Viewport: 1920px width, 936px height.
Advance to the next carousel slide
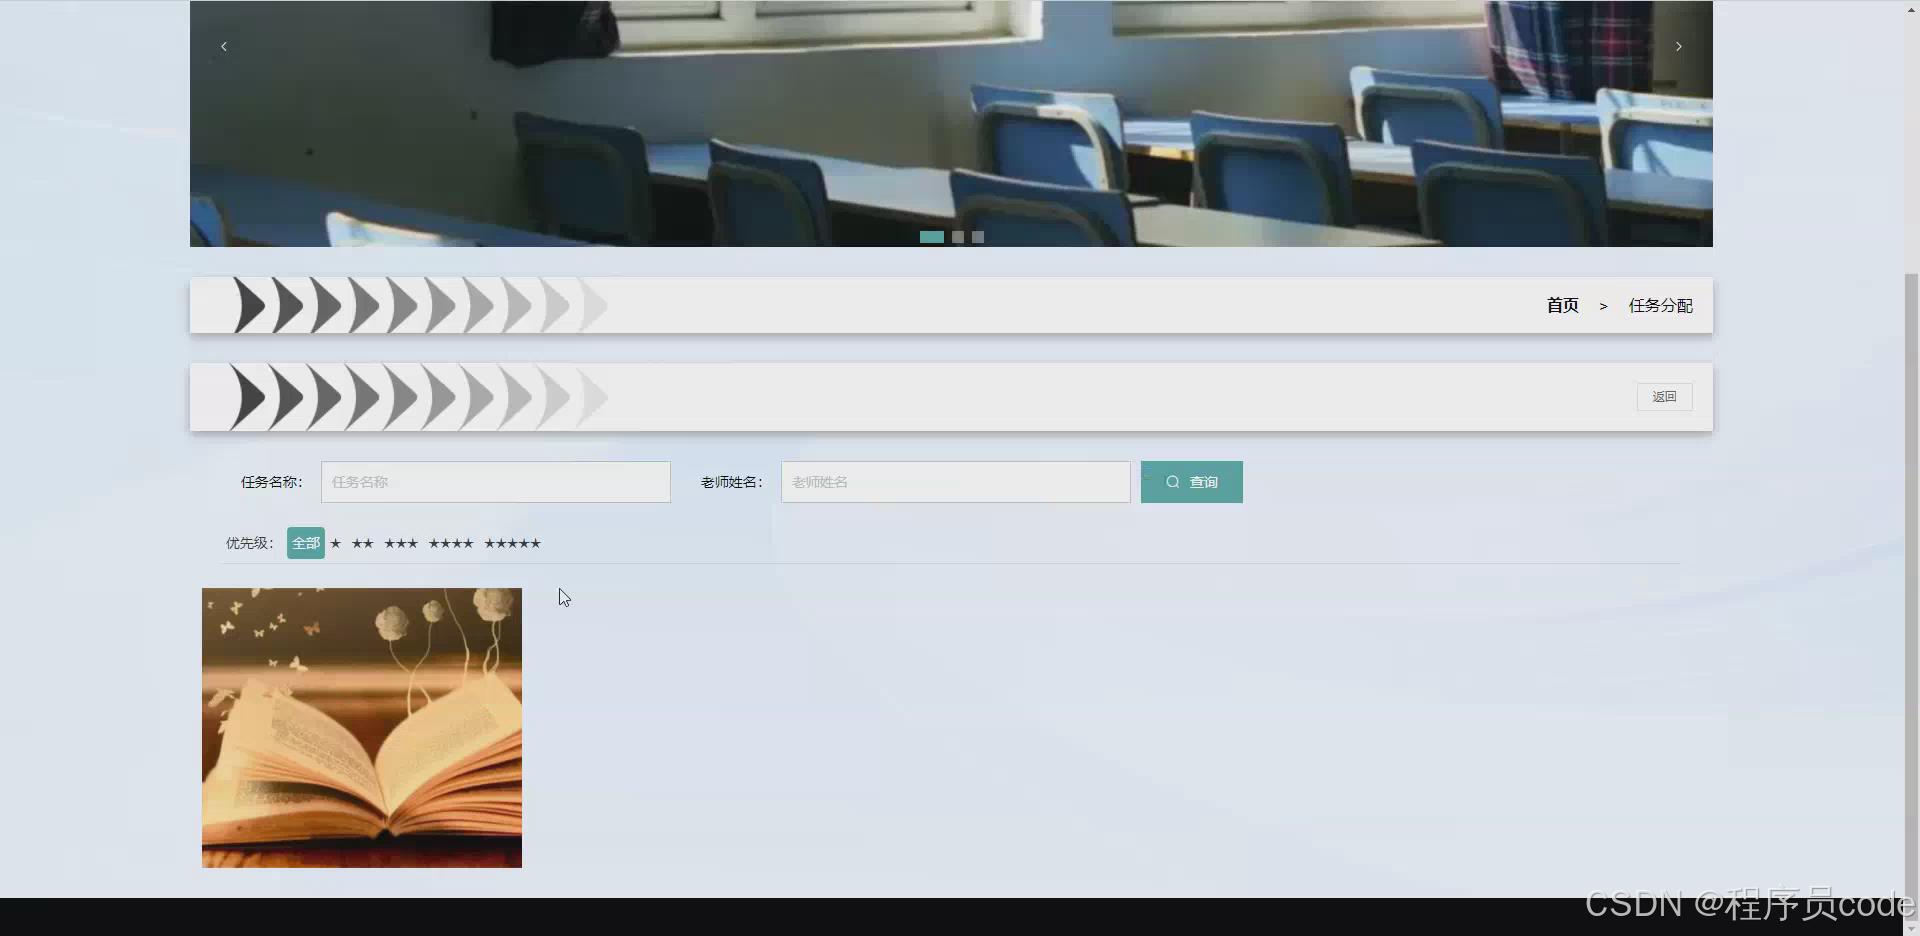[x=1679, y=46]
